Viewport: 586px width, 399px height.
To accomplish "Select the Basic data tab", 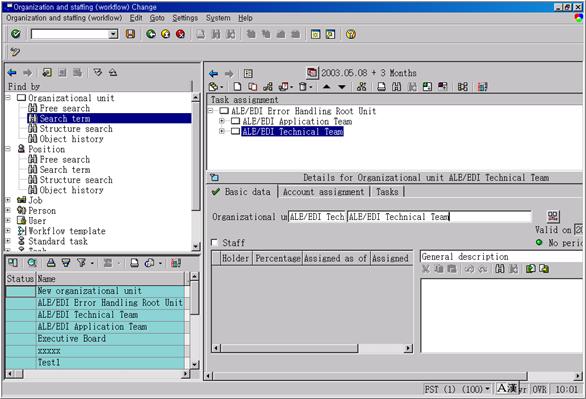I will [x=243, y=192].
